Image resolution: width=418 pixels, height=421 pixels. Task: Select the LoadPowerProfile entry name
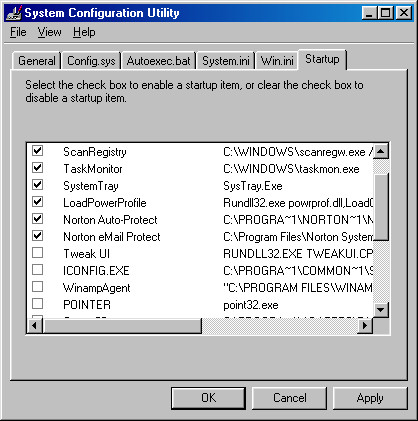point(105,203)
